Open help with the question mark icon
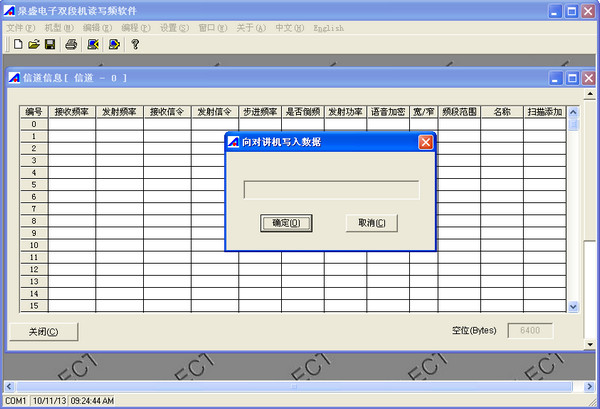The width and height of the screenshot is (600, 409). click(x=135, y=44)
